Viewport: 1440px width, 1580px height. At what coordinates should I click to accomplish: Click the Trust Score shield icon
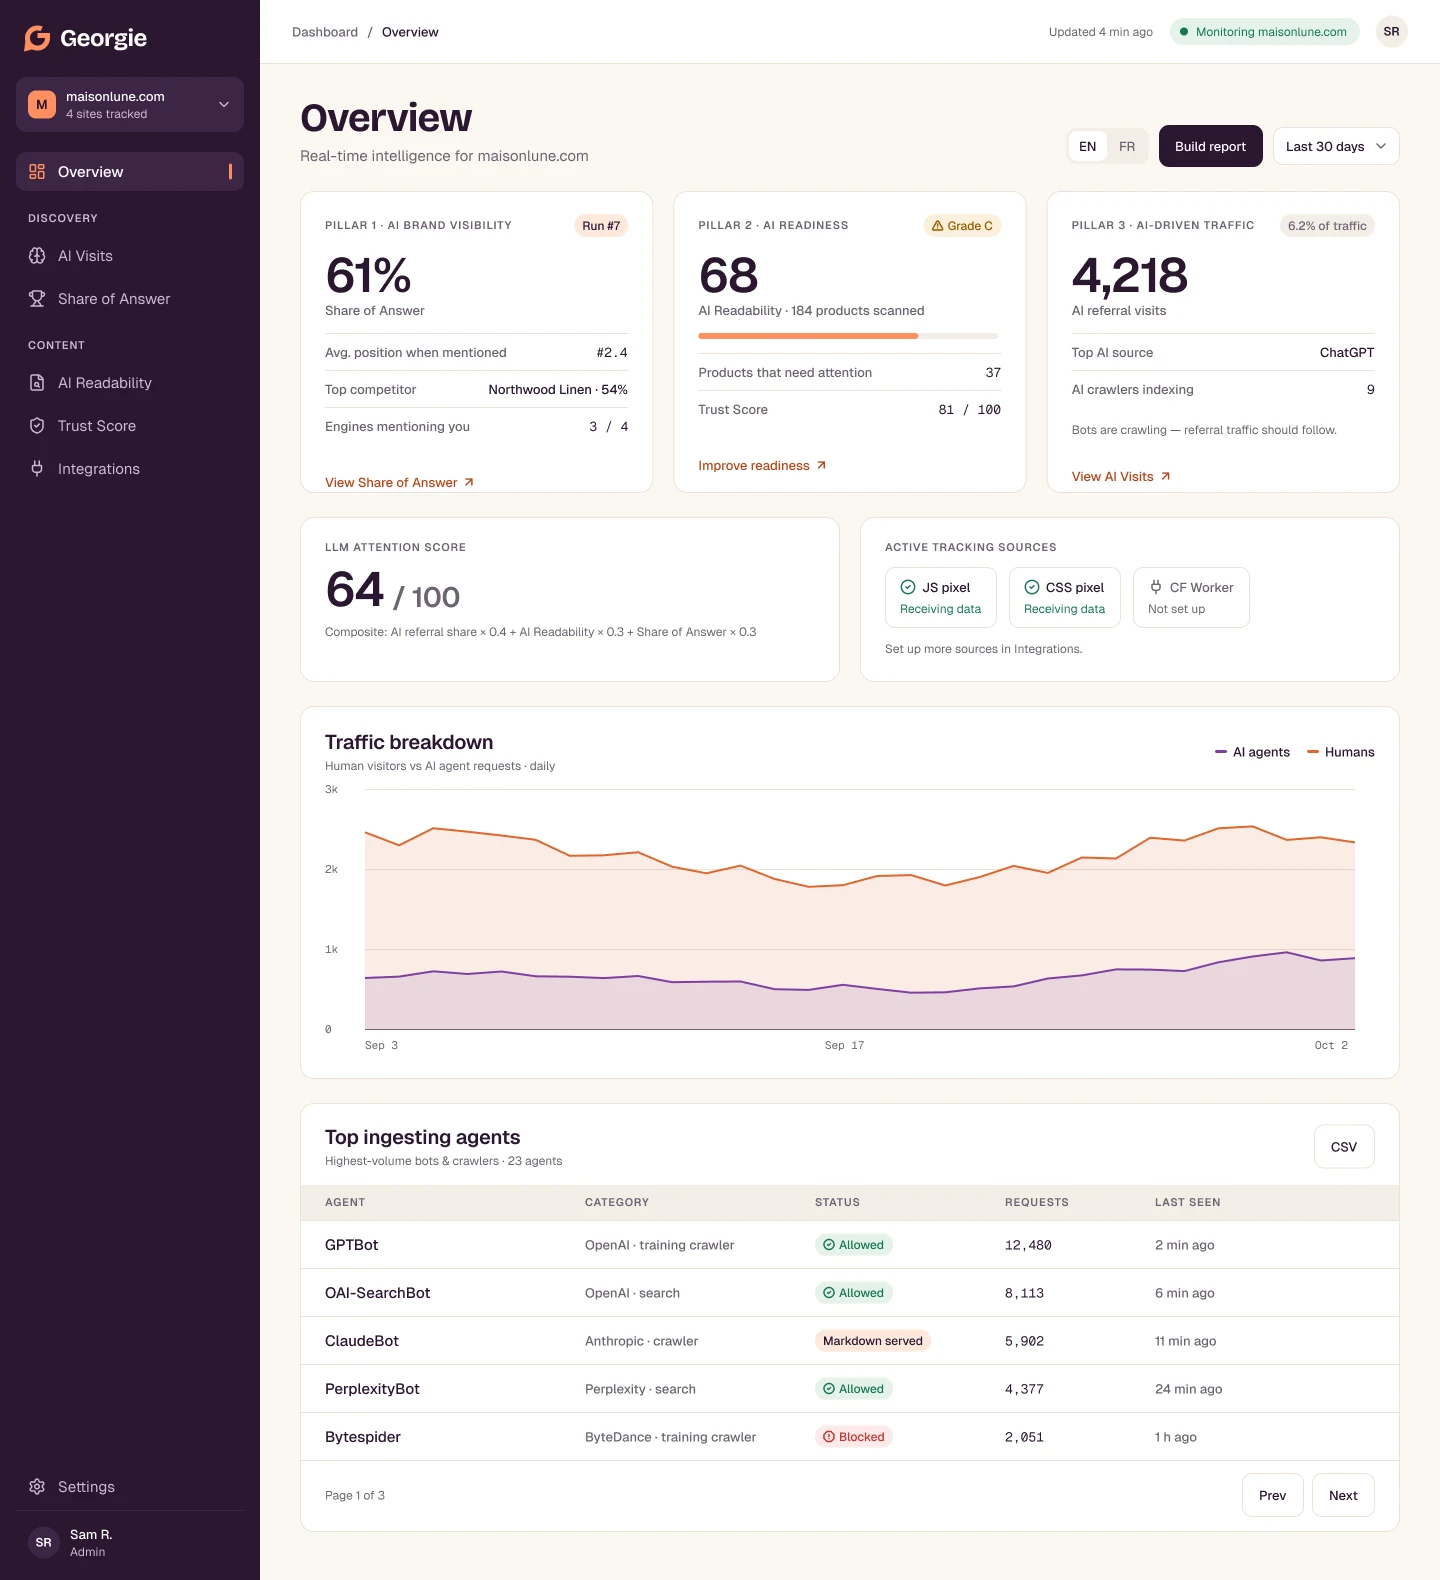point(37,426)
